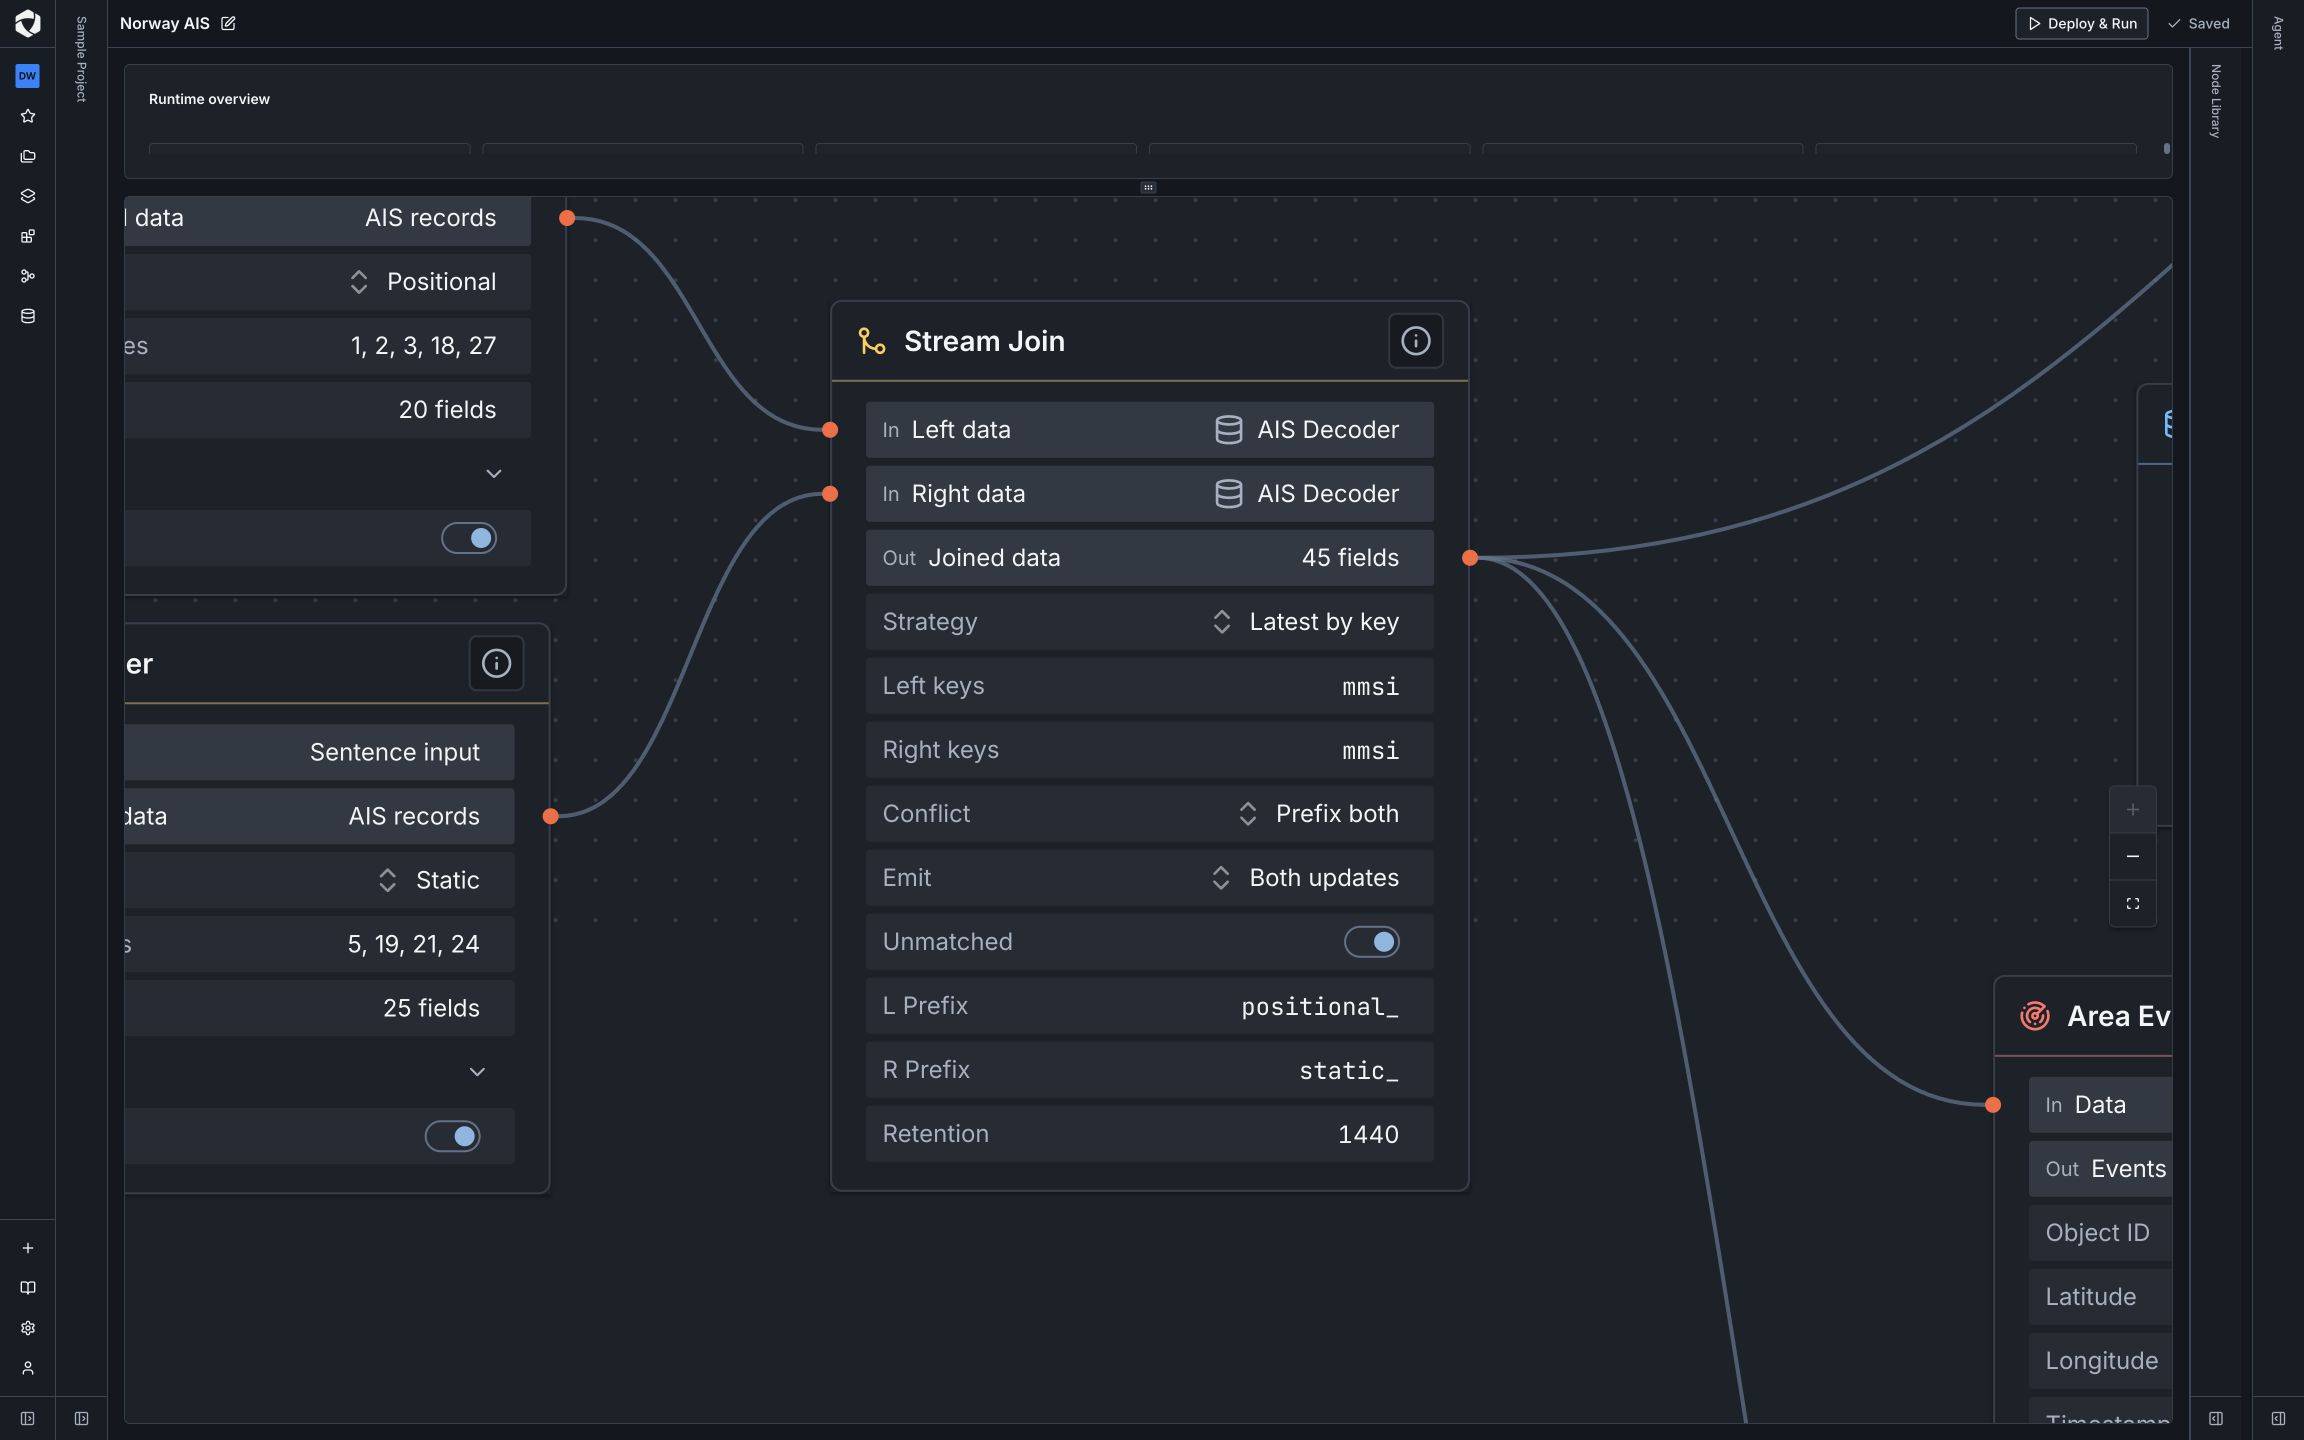Open the Node Library side tab
Screen dimensions: 2304x1440
pos(2216,101)
